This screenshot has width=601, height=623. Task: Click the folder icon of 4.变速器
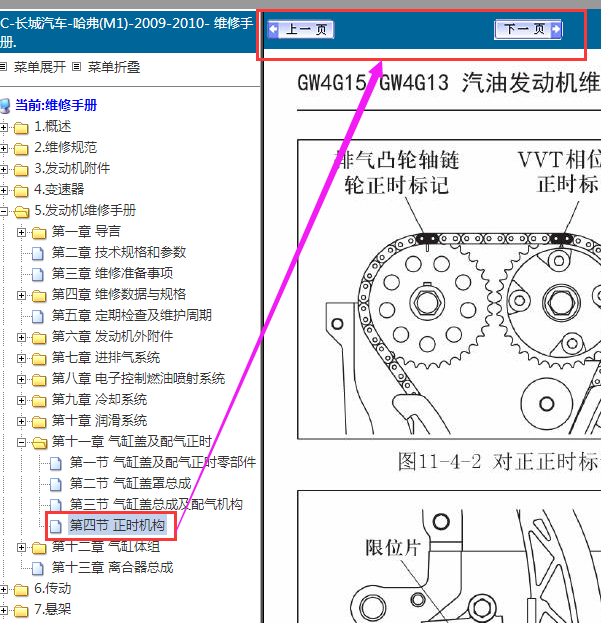pyautogui.click(x=21, y=191)
